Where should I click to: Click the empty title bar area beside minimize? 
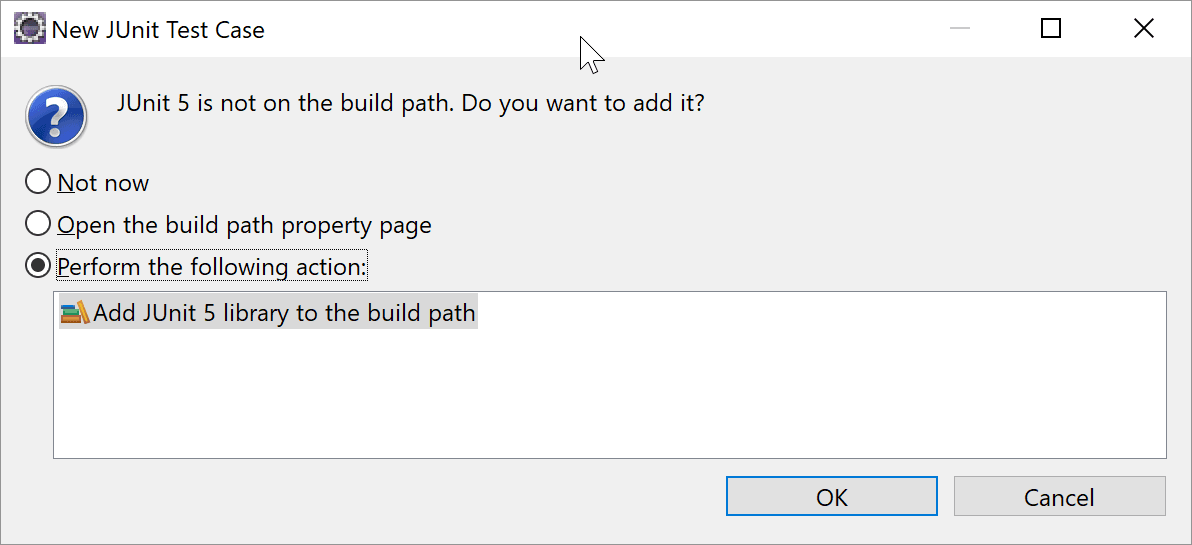point(760,29)
